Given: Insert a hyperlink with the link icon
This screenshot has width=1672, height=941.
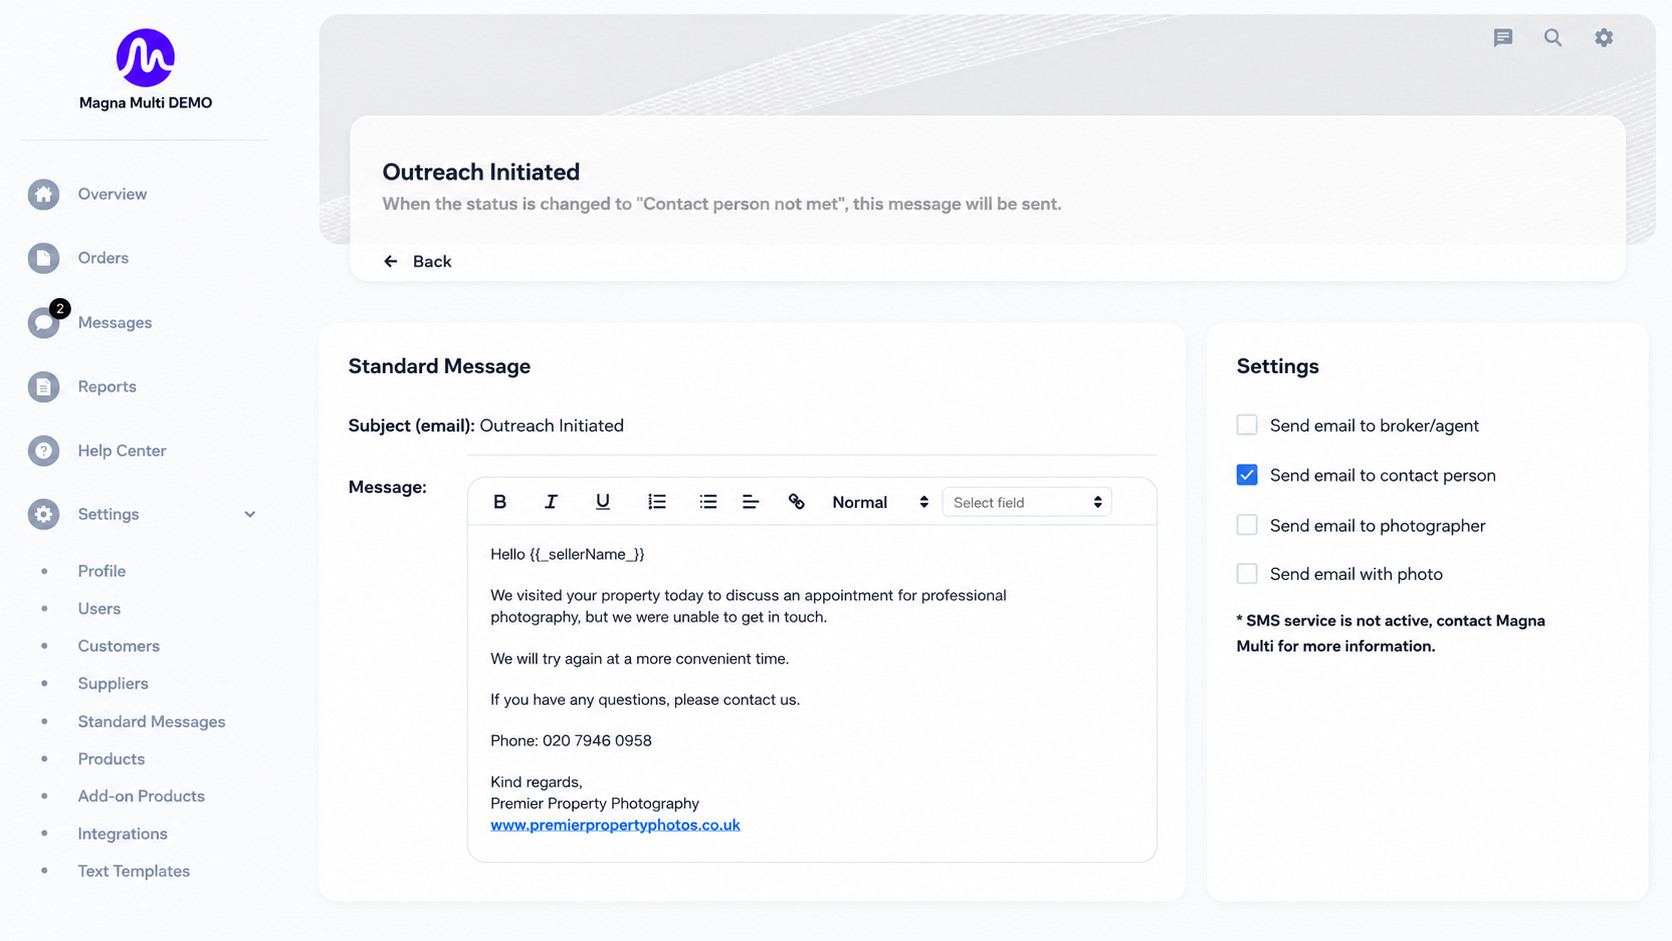Looking at the screenshot, I should pyautogui.click(x=796, y=502).
